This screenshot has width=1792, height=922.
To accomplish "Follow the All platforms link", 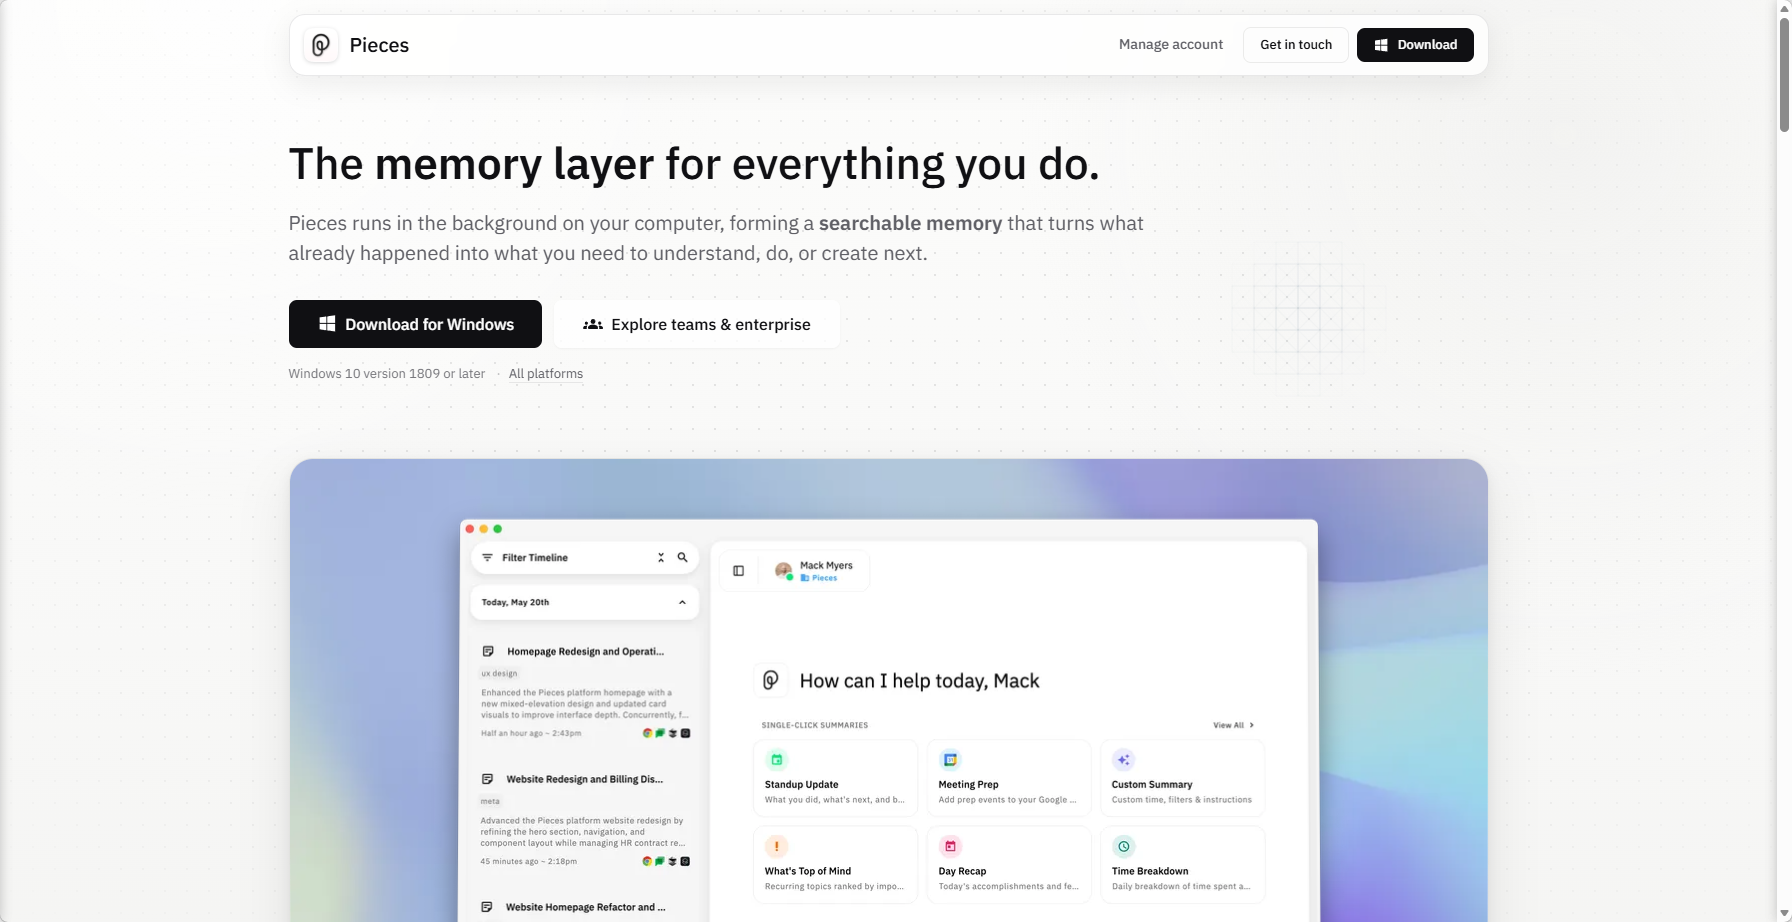I will 546,374.
